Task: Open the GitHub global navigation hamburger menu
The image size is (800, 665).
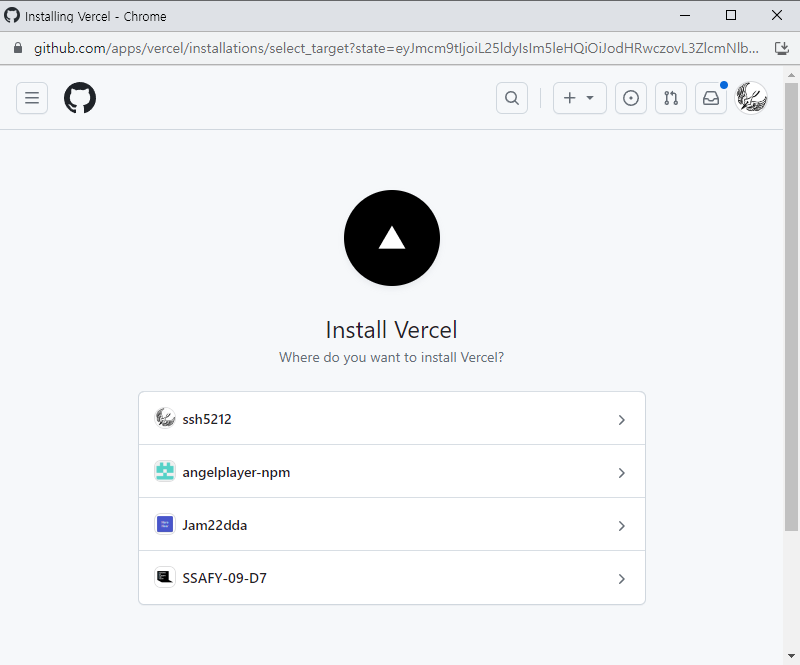Action: [x=31, y=97]
